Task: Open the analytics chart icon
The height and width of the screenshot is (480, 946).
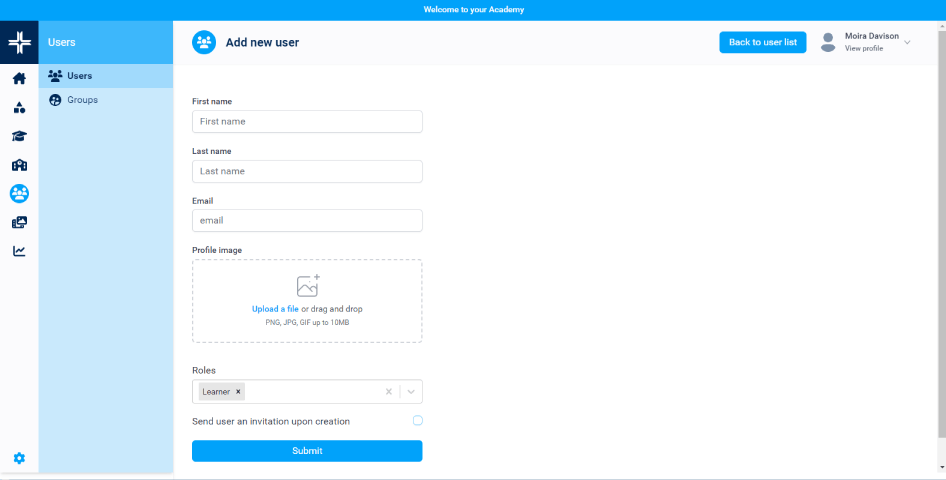Action: coord(19,251)
